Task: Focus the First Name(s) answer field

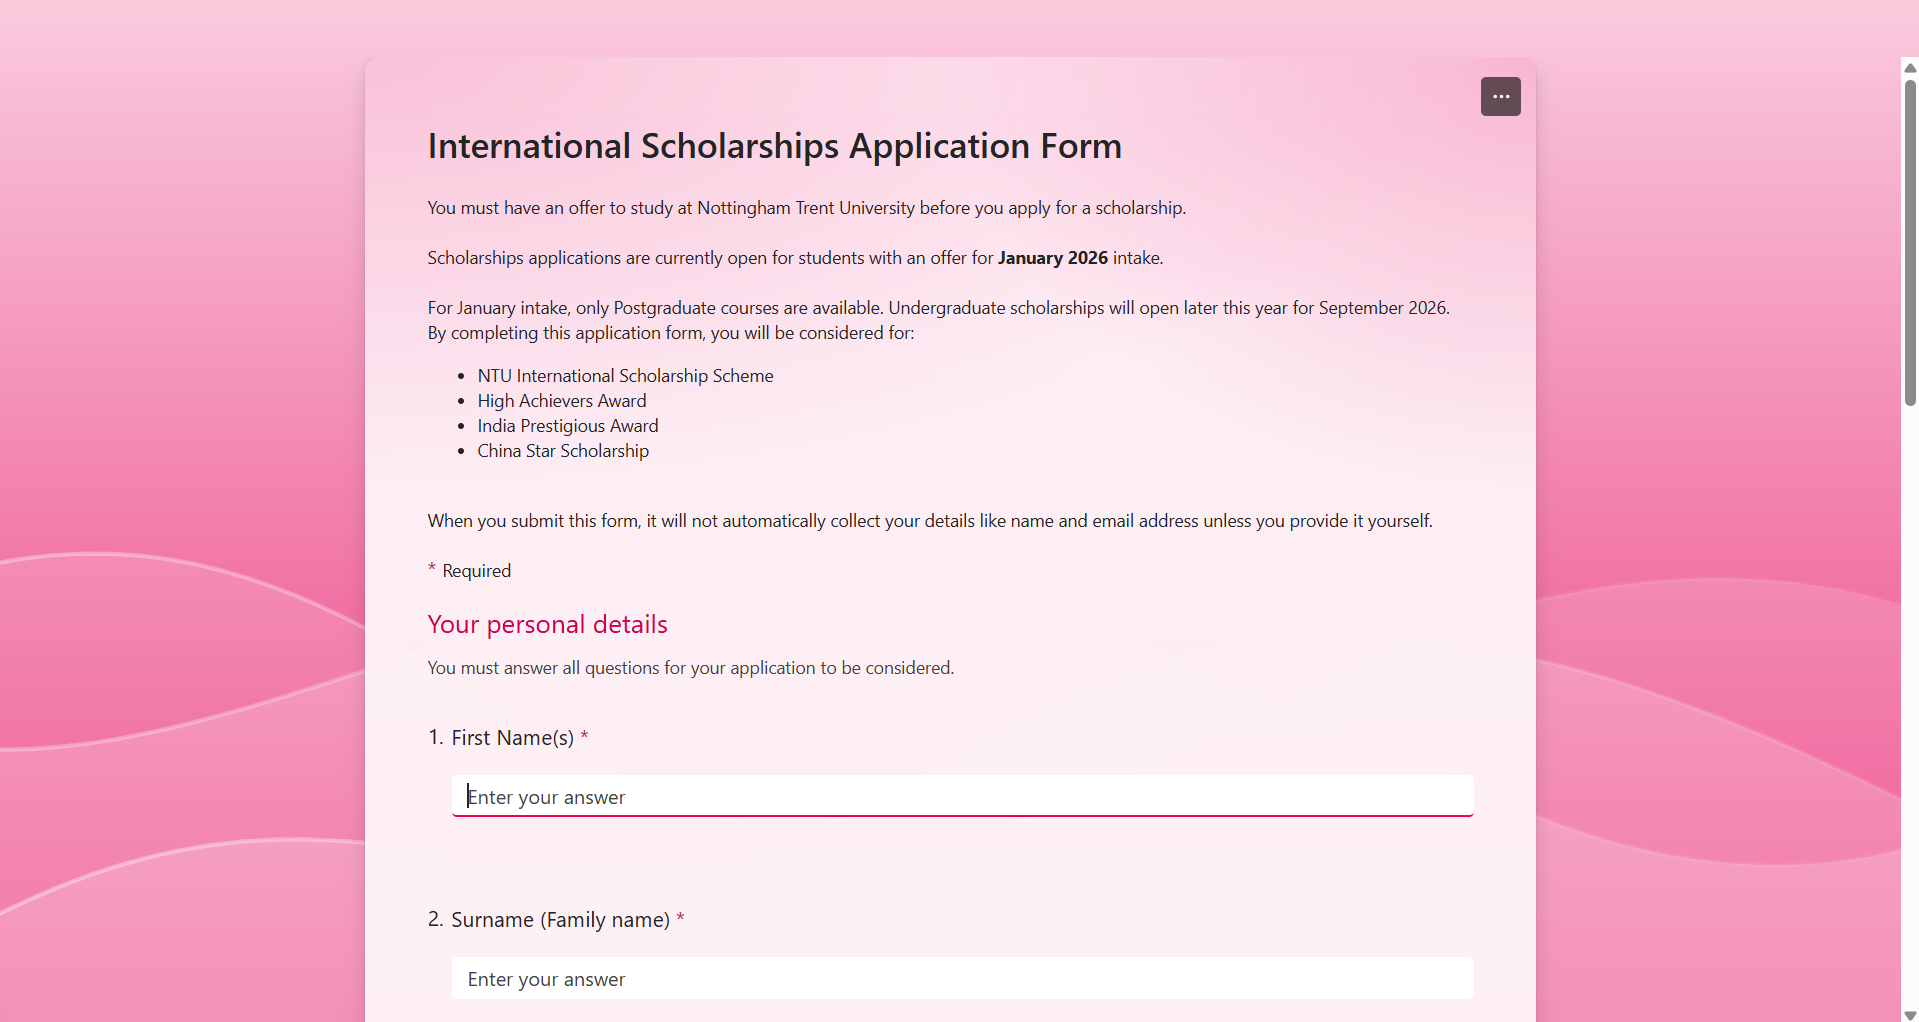Action: point(962,797)
